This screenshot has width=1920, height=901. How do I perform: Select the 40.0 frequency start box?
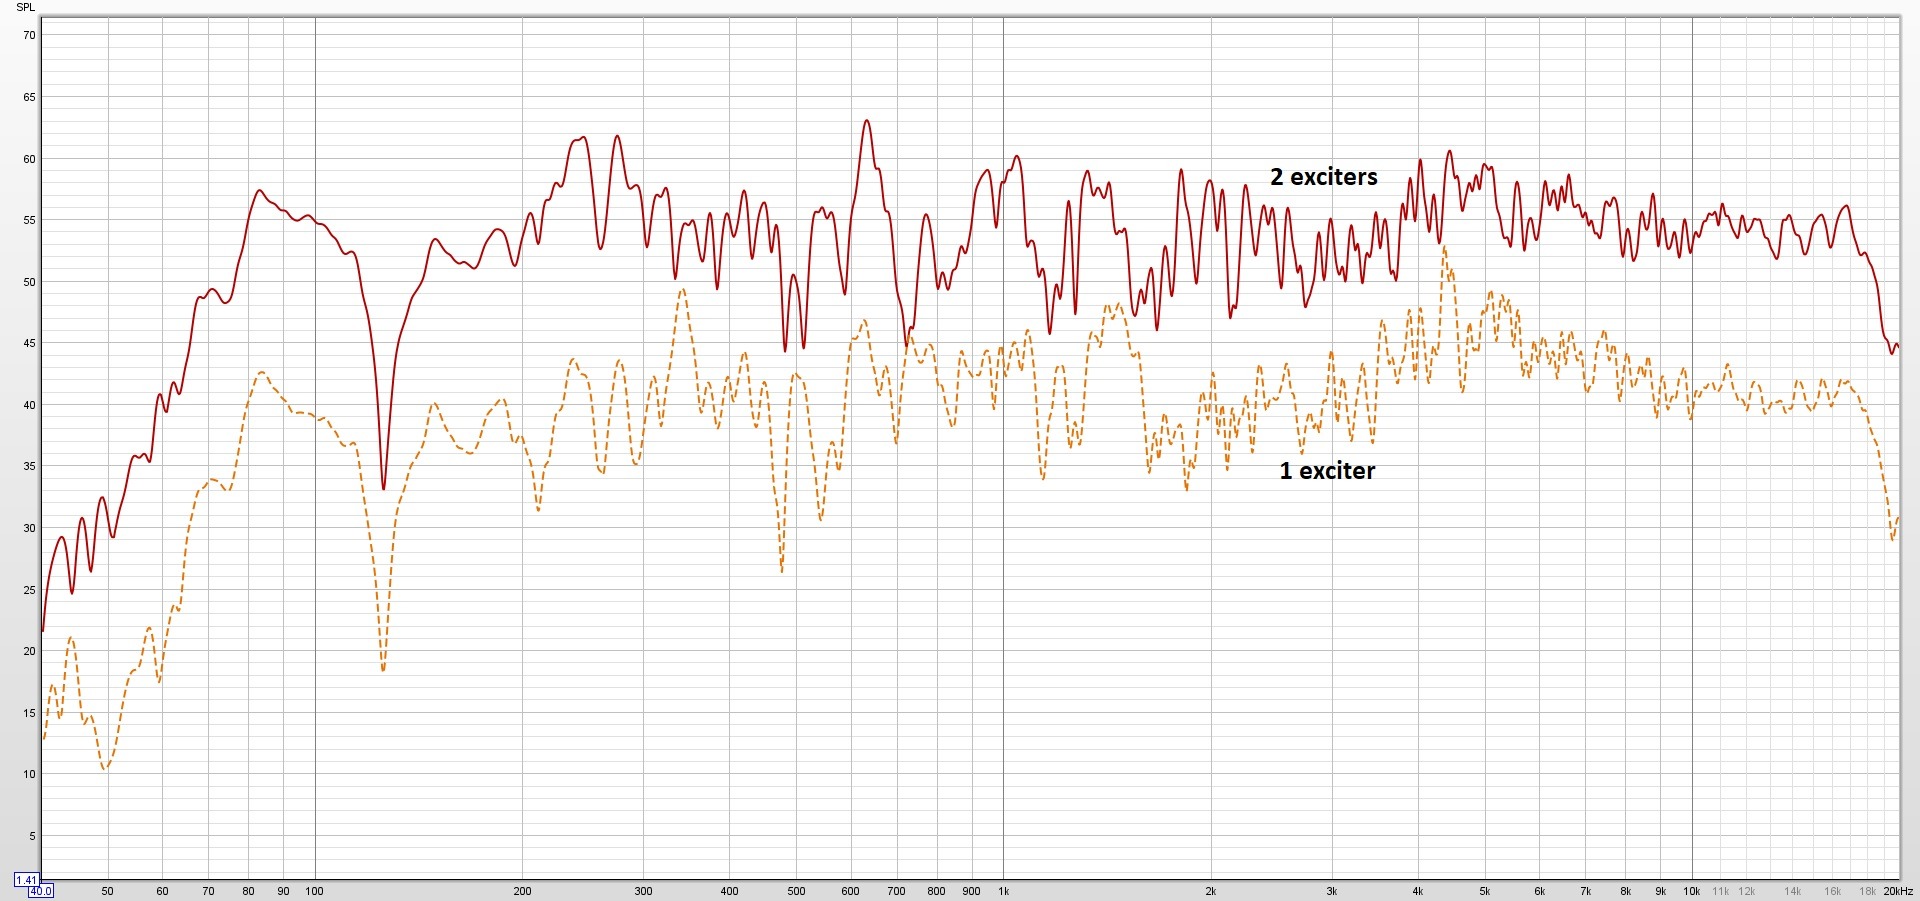coord(40,891)
